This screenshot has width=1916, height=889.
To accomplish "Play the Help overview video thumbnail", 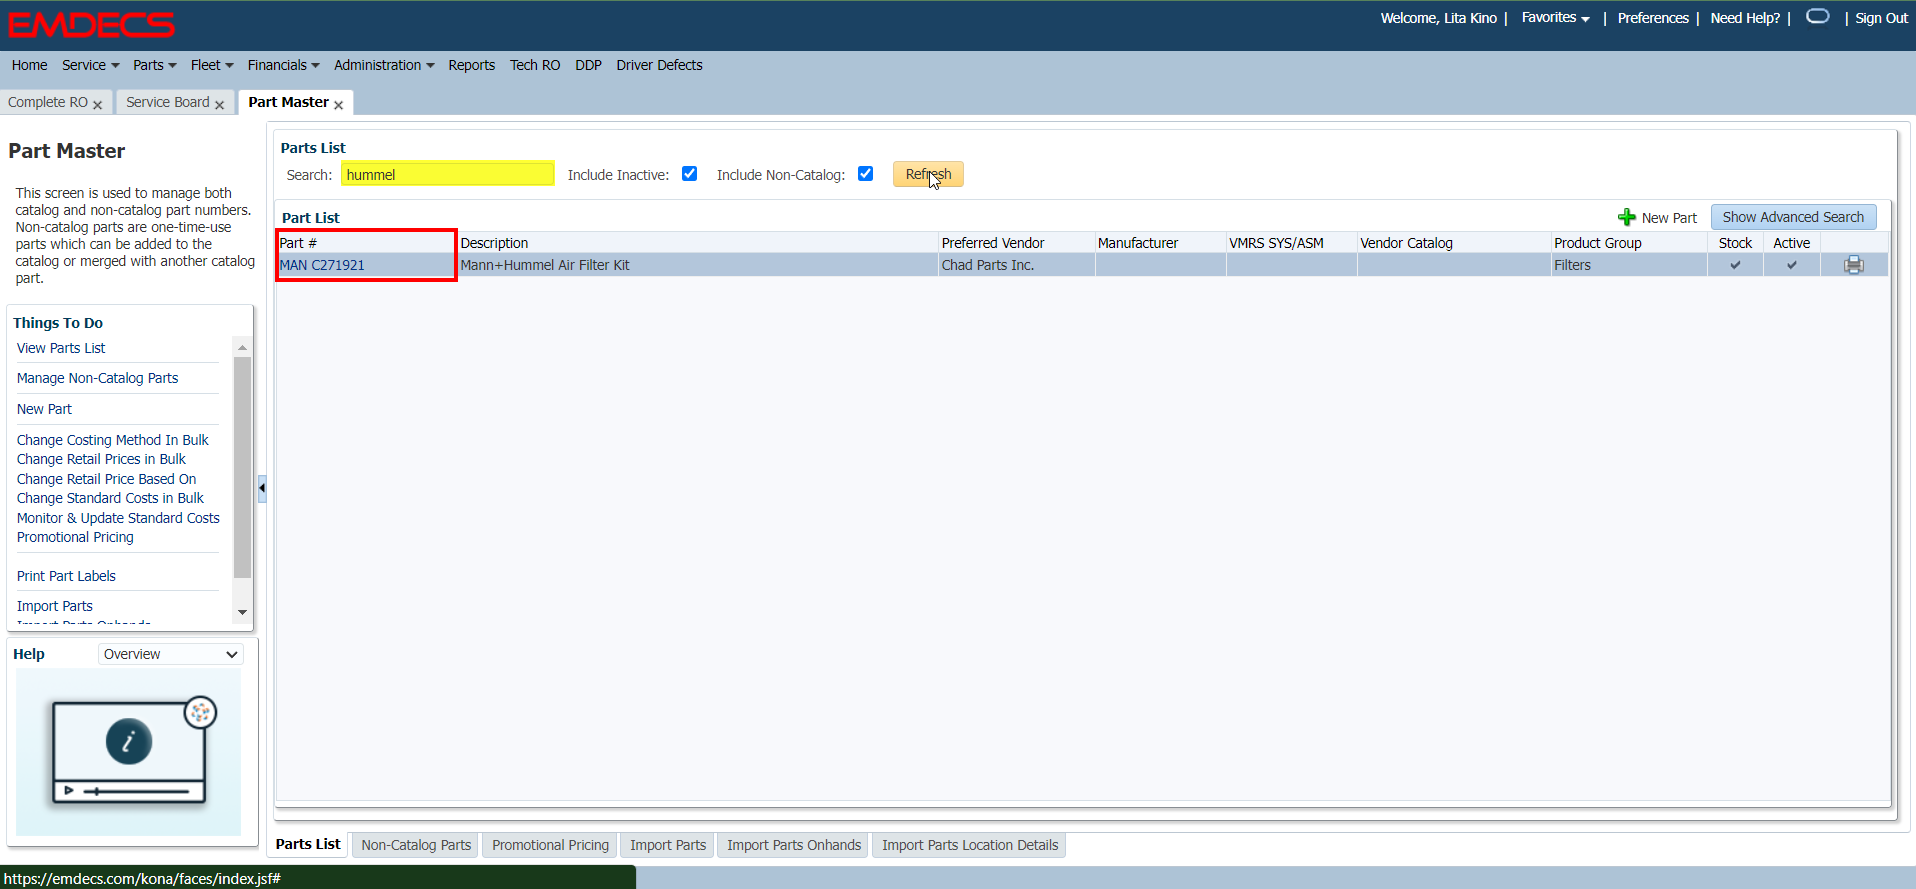I will [128, 752].
